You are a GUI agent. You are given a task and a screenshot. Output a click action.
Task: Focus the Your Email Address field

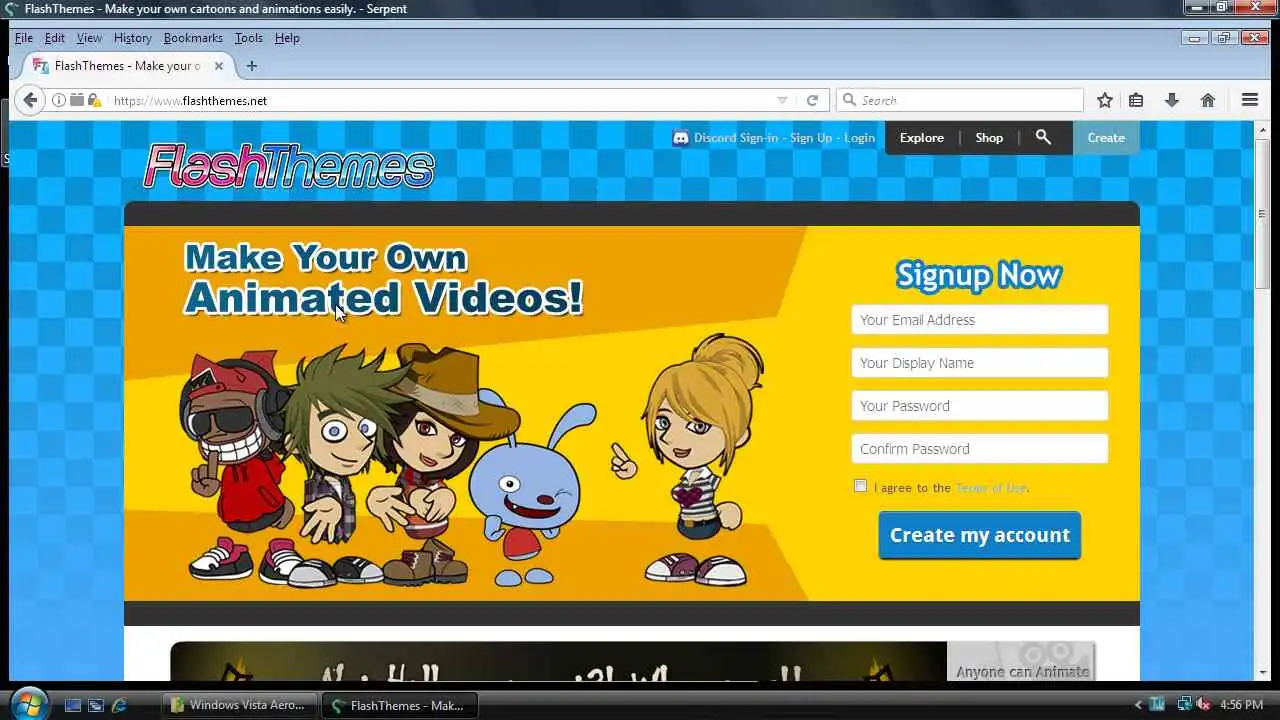pyautogui.click(x=980, y=320)
